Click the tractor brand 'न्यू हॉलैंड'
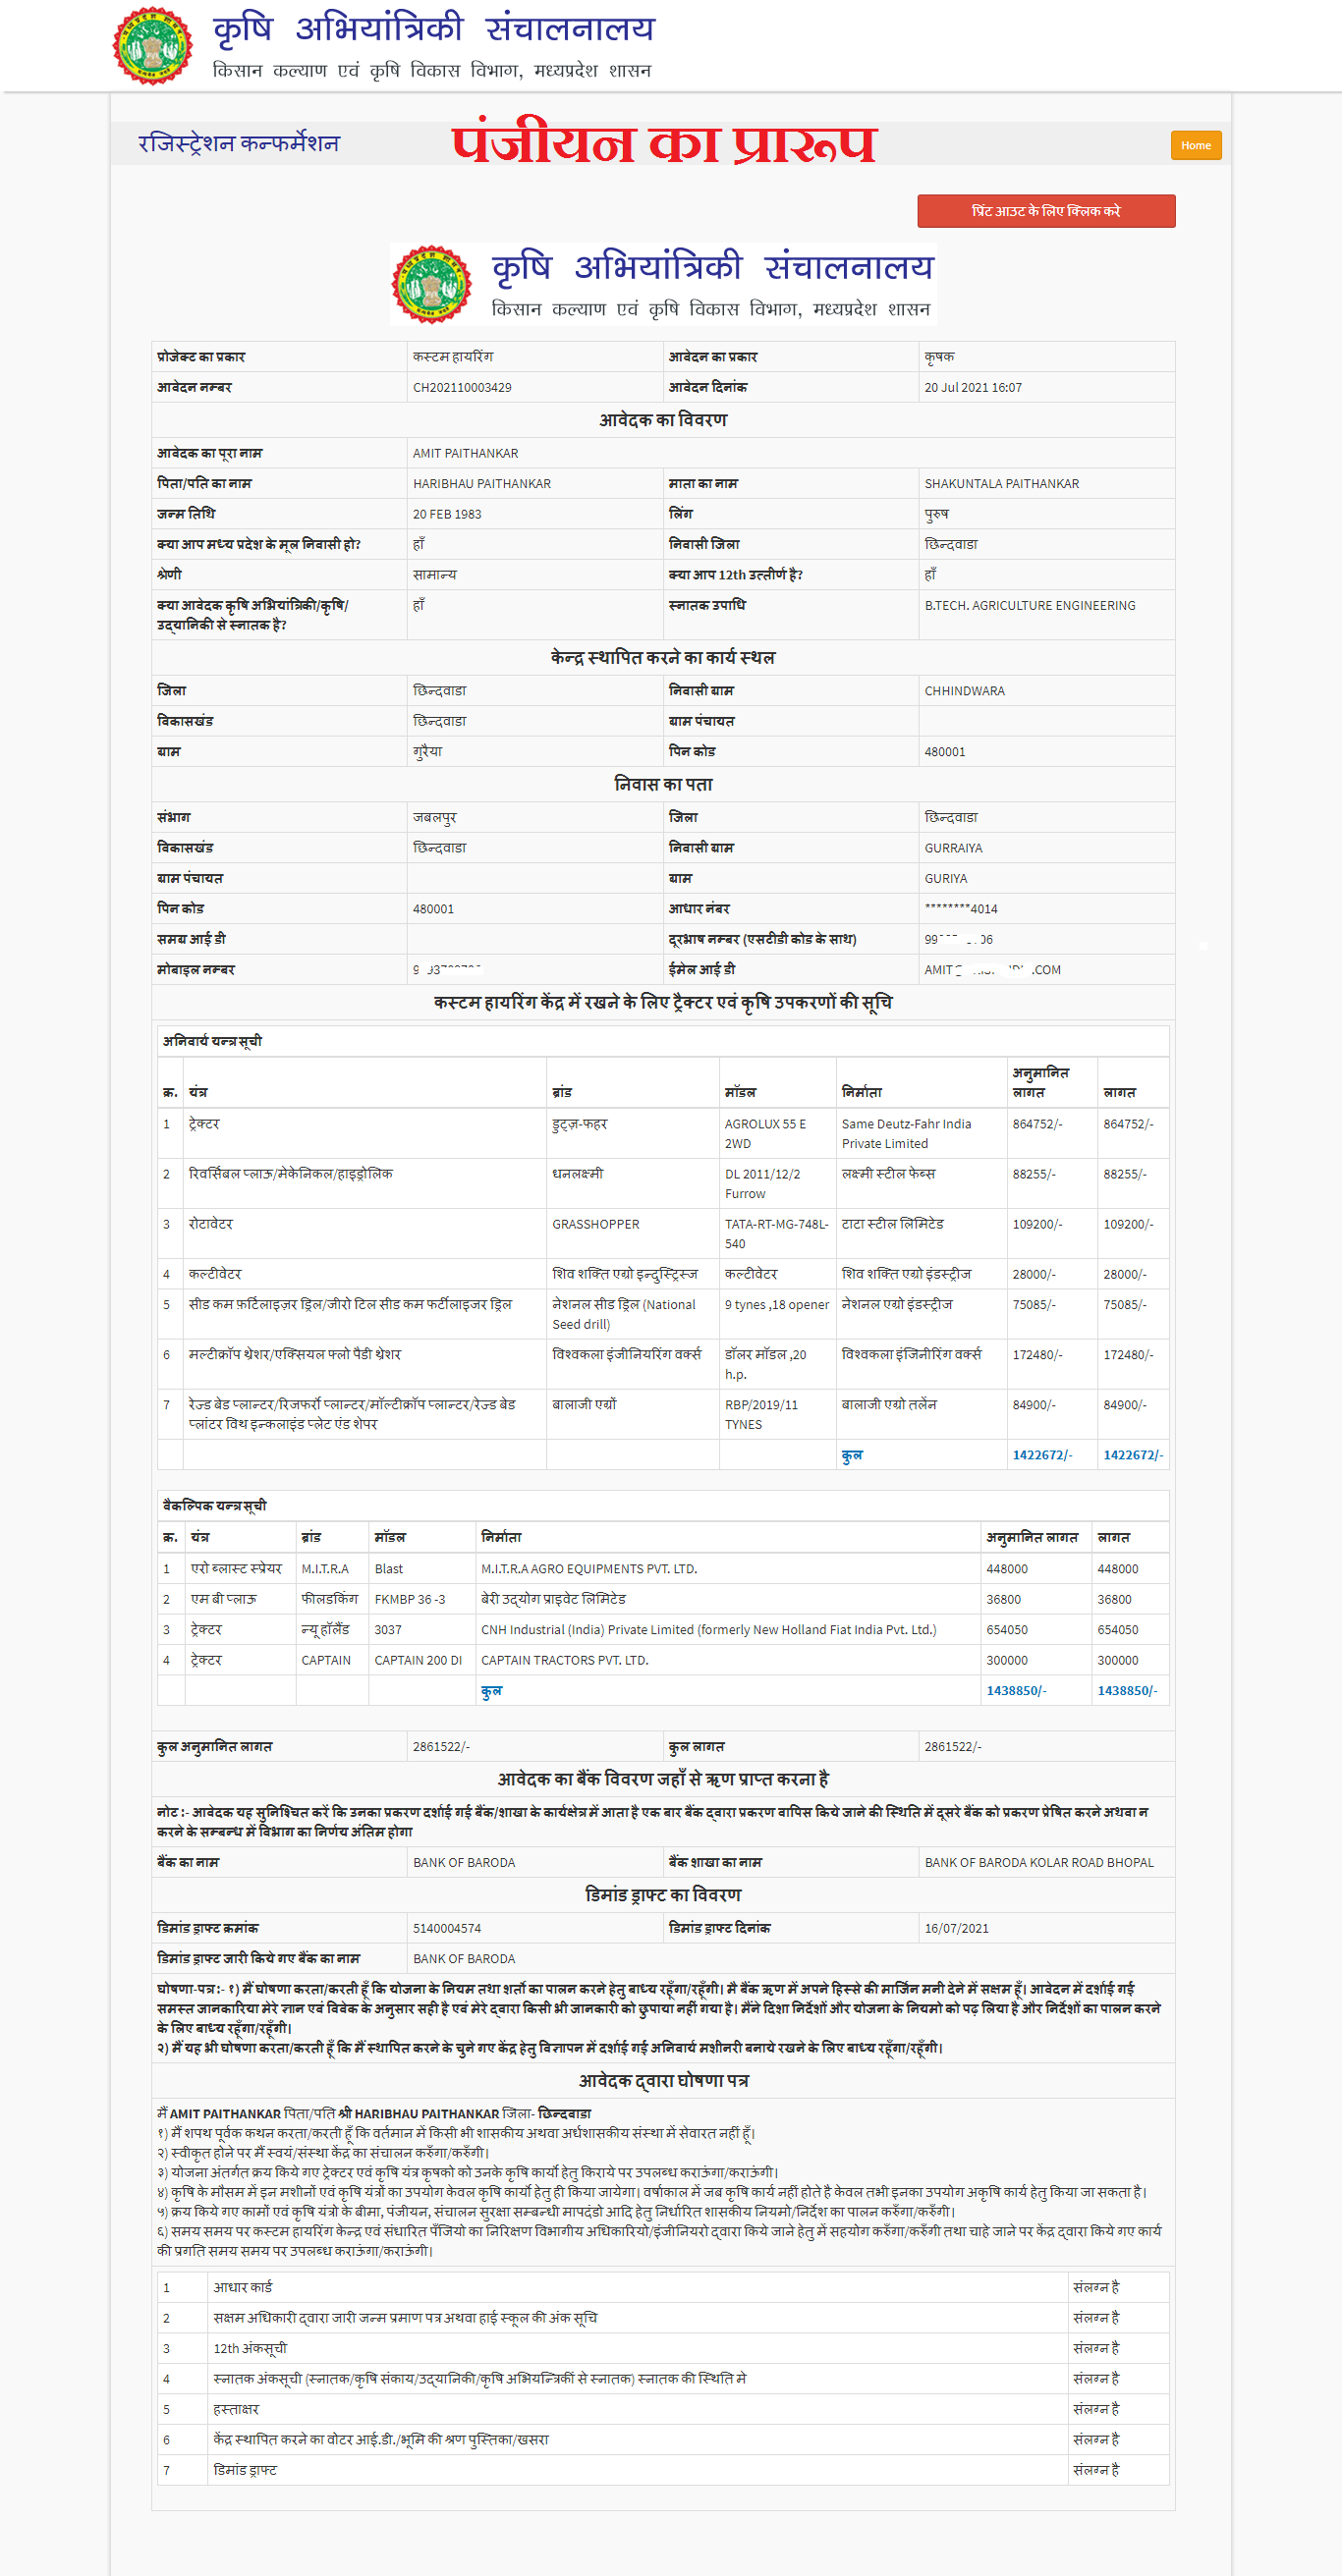The width and height of the screenshot is (1342, 2576). click(x=326, y=1630)
